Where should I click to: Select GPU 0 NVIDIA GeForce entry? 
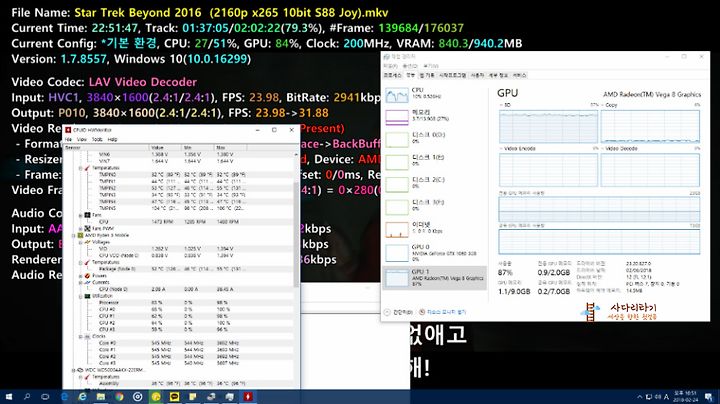coord(434,253)
